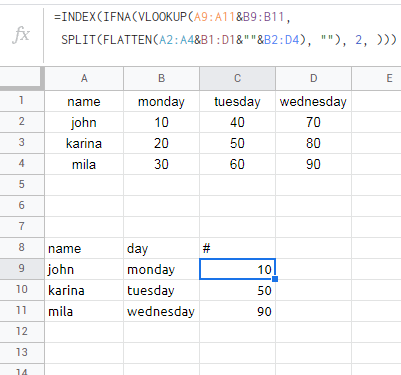Select column D header
Image resolution: width=401 pixels, height=375 pixels.
click(x=313, y=78)
